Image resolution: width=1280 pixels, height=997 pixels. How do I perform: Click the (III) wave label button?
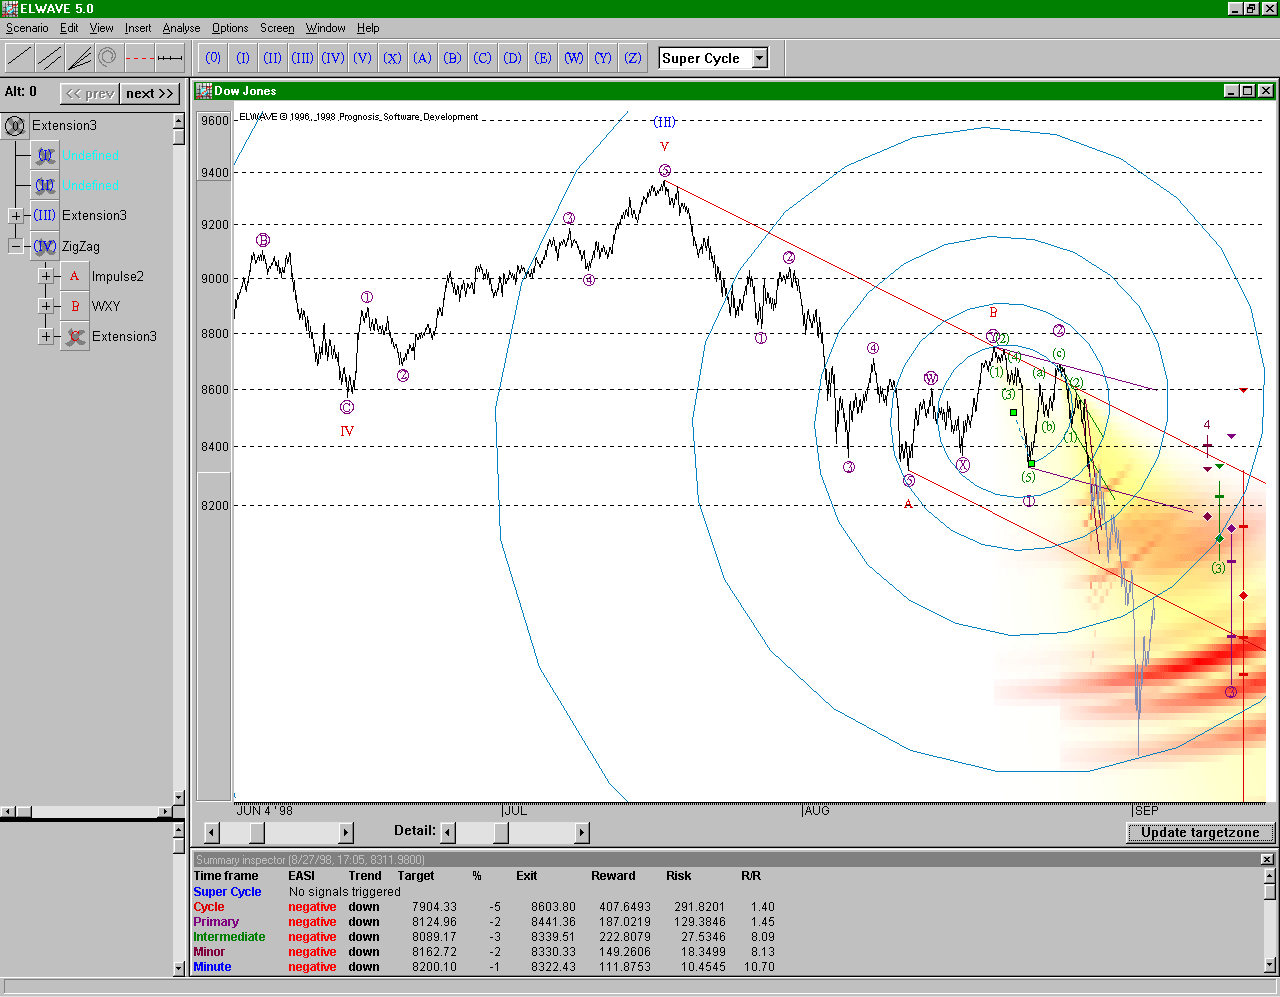click(x=302, y=58)
